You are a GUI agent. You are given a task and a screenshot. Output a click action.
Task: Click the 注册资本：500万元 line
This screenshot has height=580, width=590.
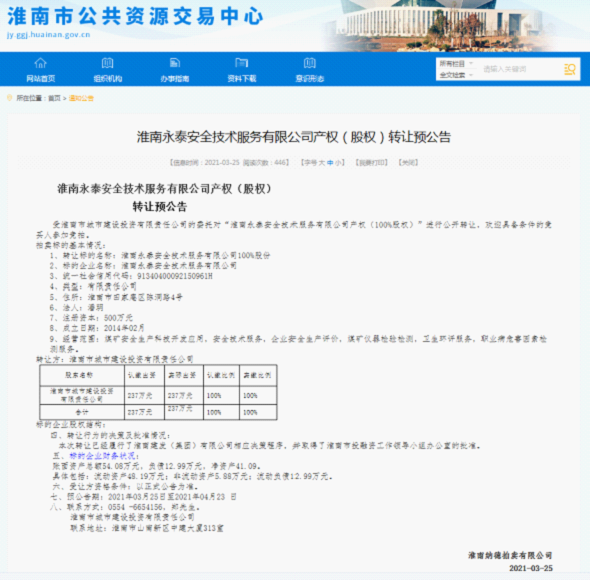(91, 318)
